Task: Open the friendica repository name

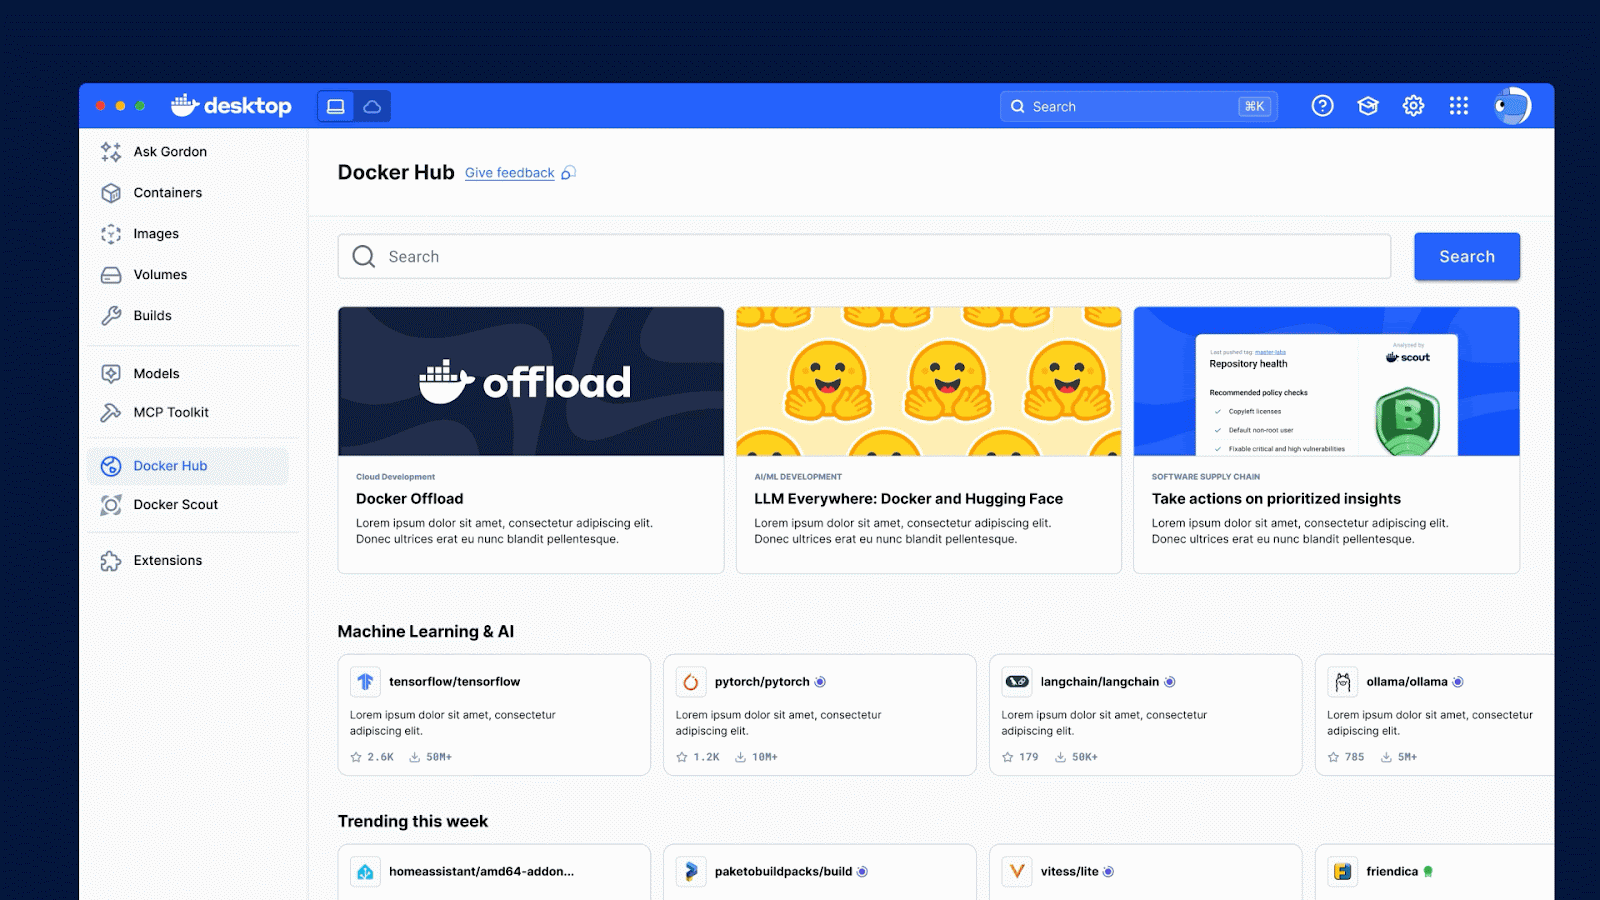Action: coord(1392,872)
